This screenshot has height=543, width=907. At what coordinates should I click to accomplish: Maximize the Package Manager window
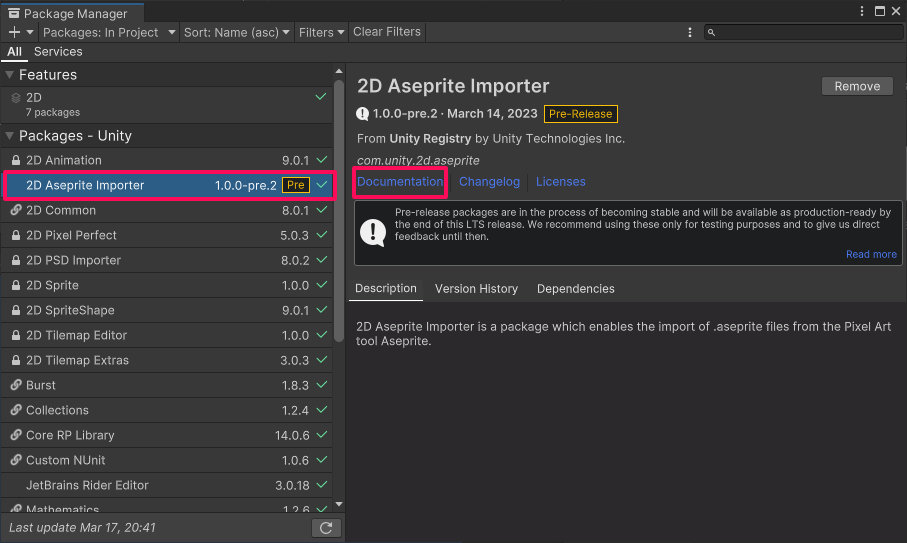coord(880,11)
